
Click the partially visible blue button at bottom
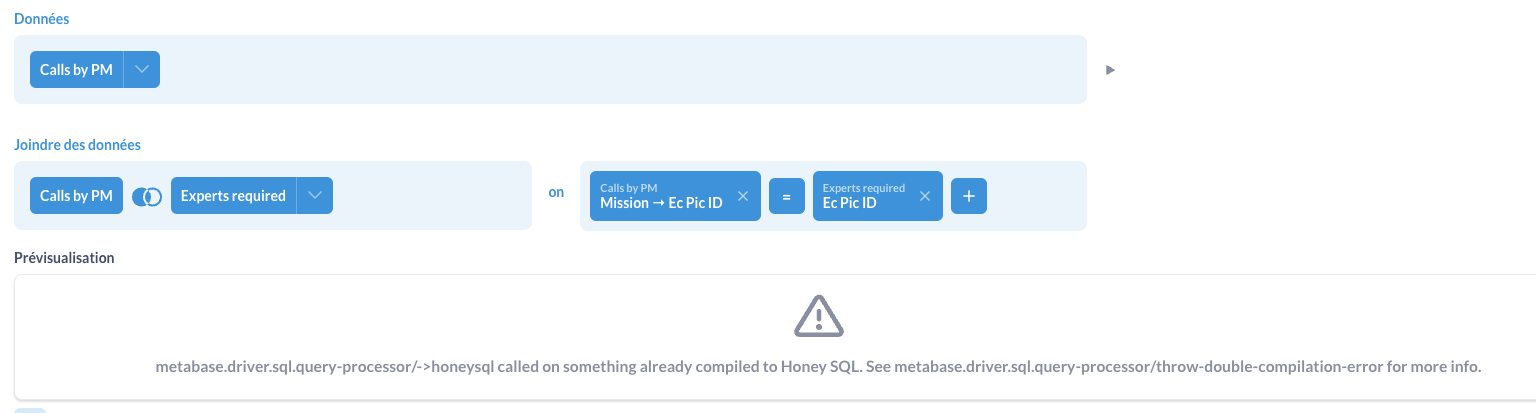point(30,410)
